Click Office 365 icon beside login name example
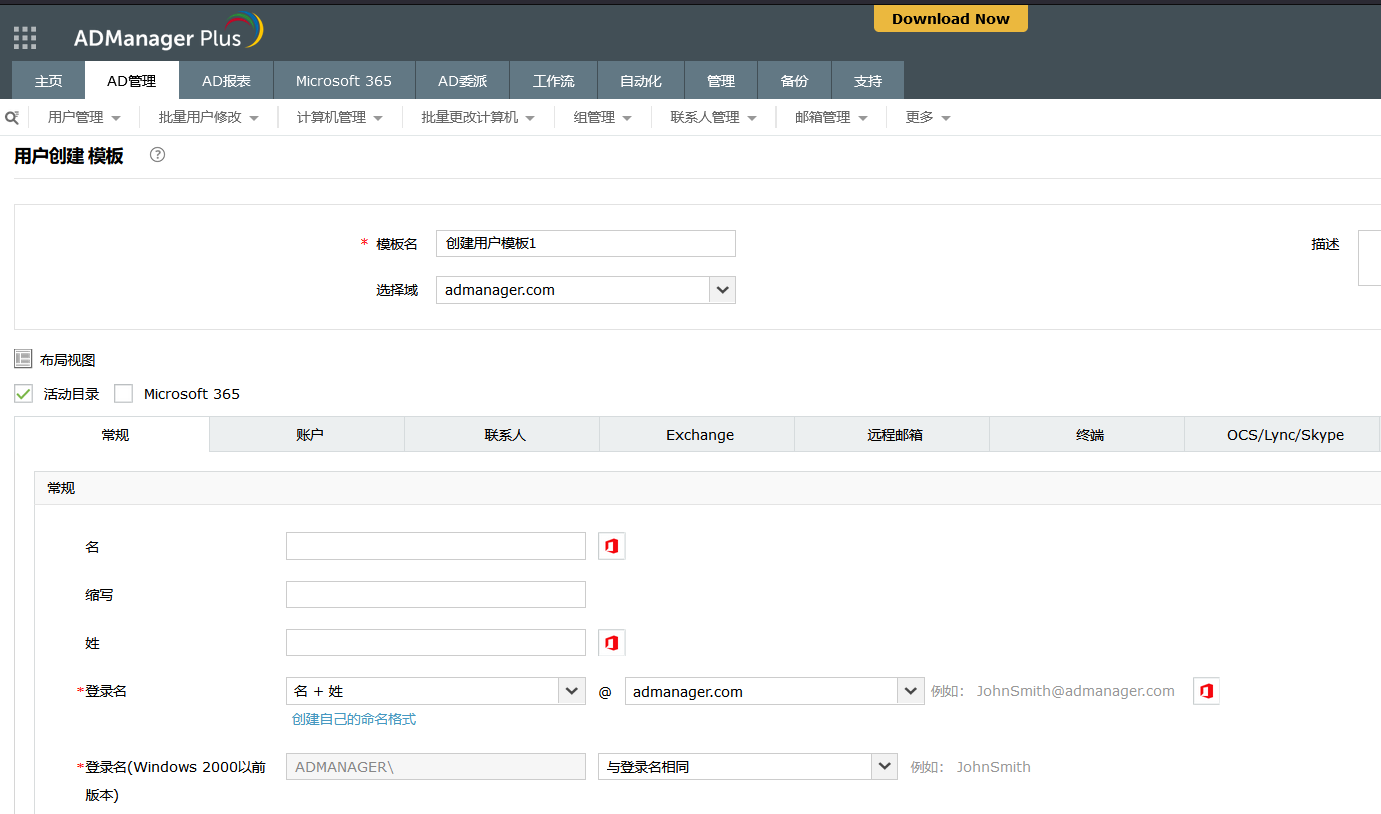 (x=1206, y=691)
